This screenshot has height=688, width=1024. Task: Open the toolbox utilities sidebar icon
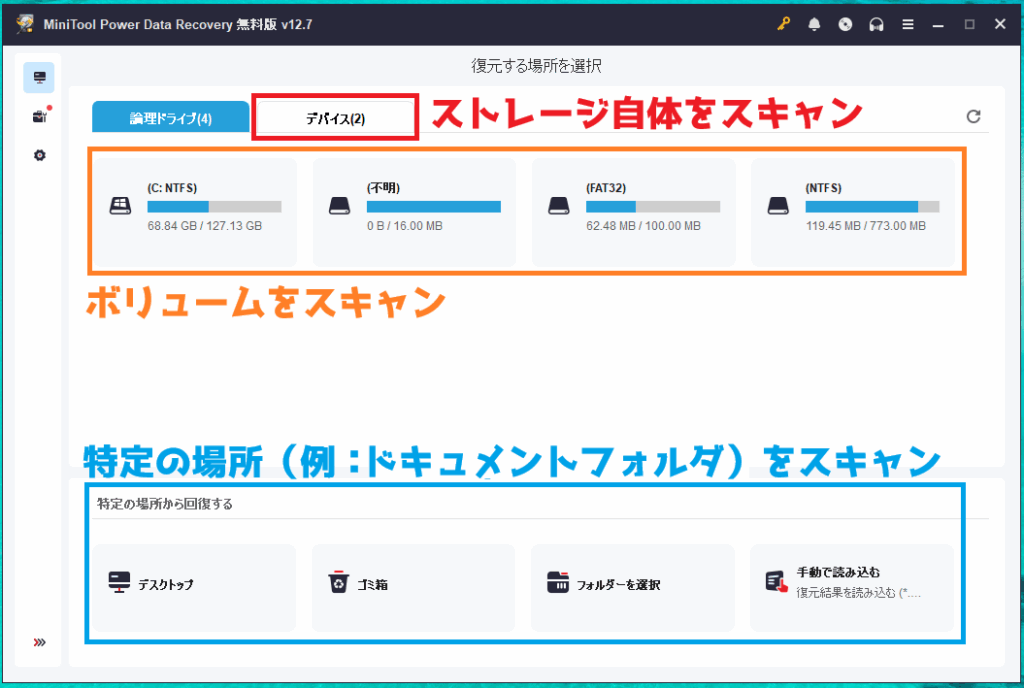pyautogui.click(x=40, y=117)
